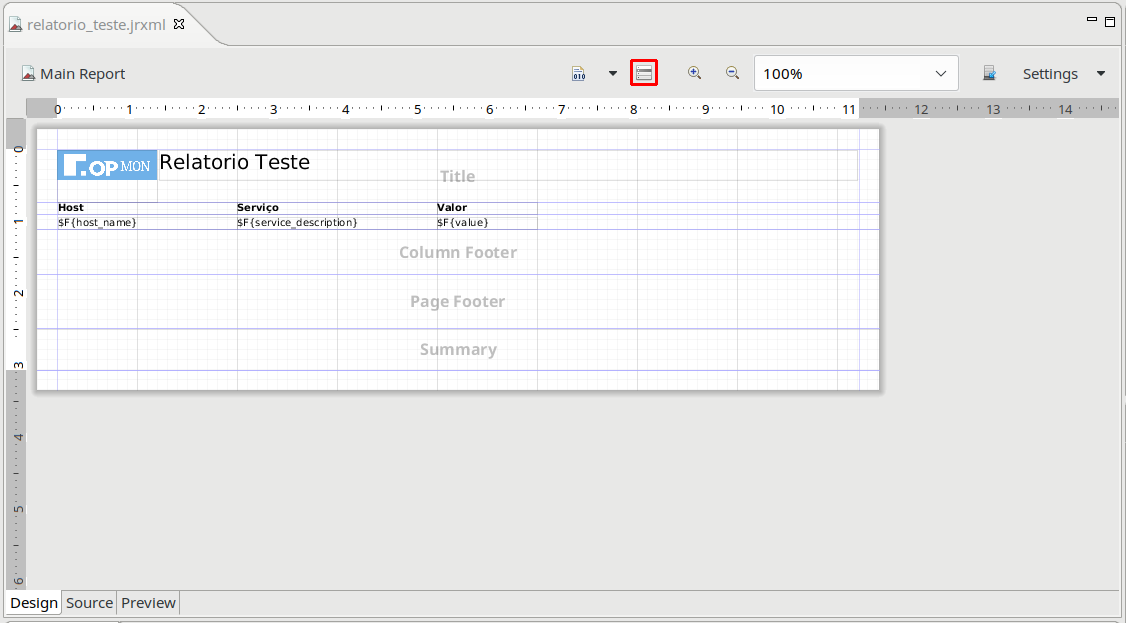Viewport: 1126px width, 623px height.
Task: Close the relatorio_teste.jrxml editor tab
Action: (x=179, y=24)
